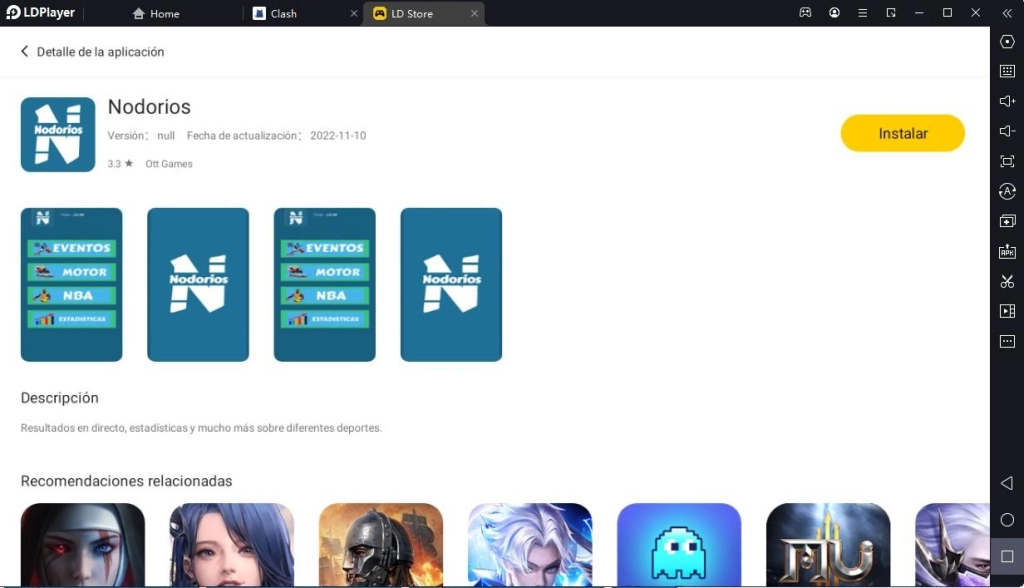Close the LD Store tab
The width and height of the screenshot is (1024, 588).
coord(474,14)
